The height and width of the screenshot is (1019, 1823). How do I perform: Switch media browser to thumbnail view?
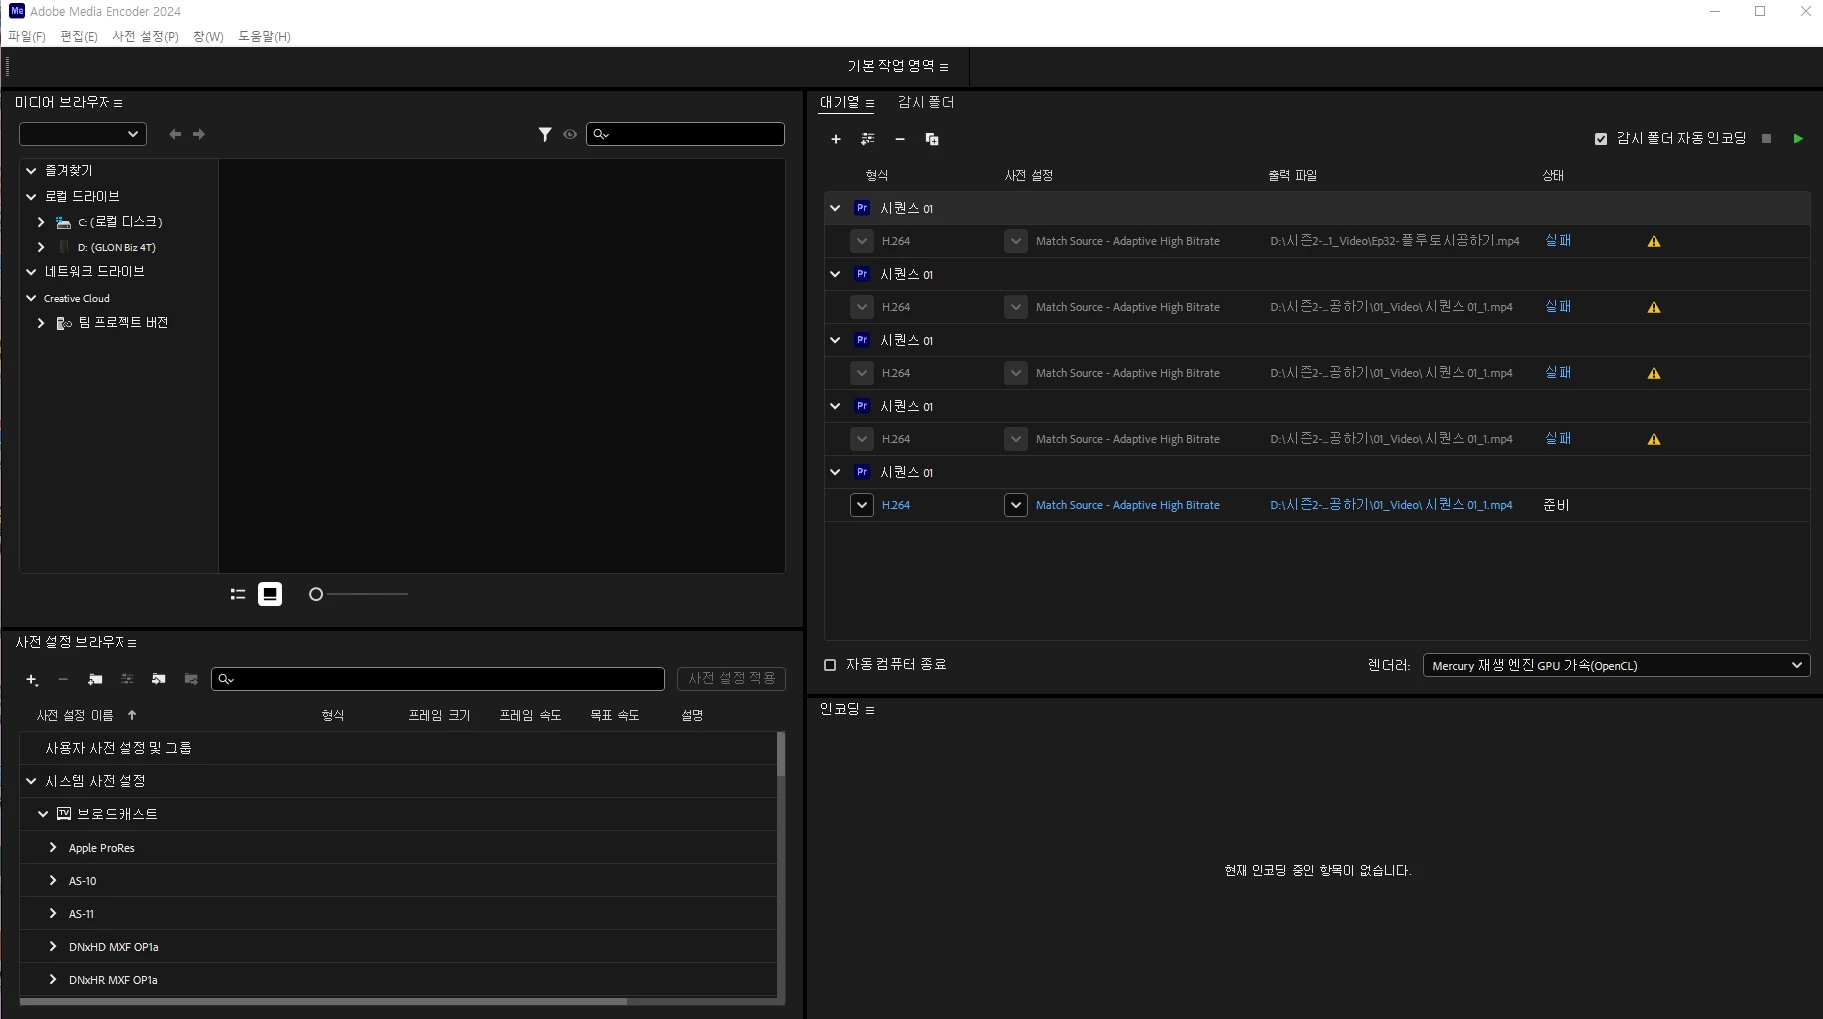[270, 594]
